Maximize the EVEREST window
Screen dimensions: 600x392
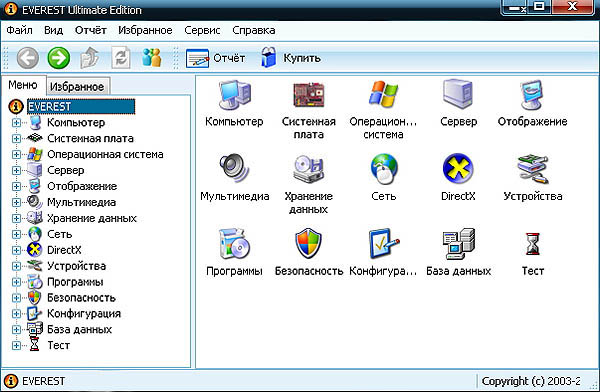click(540, 7)
